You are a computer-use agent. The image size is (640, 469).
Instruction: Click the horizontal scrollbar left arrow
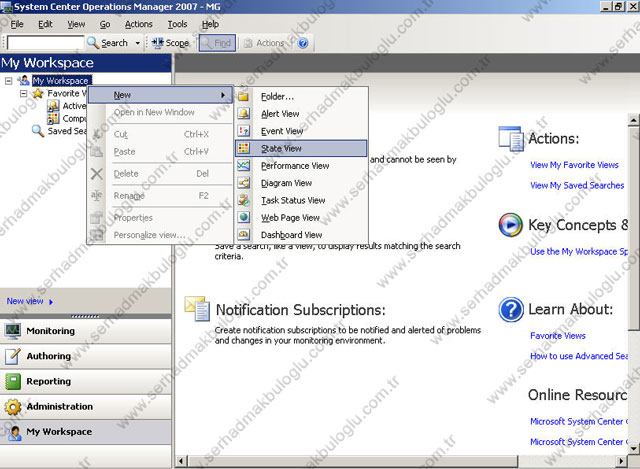tap(181, 461)
